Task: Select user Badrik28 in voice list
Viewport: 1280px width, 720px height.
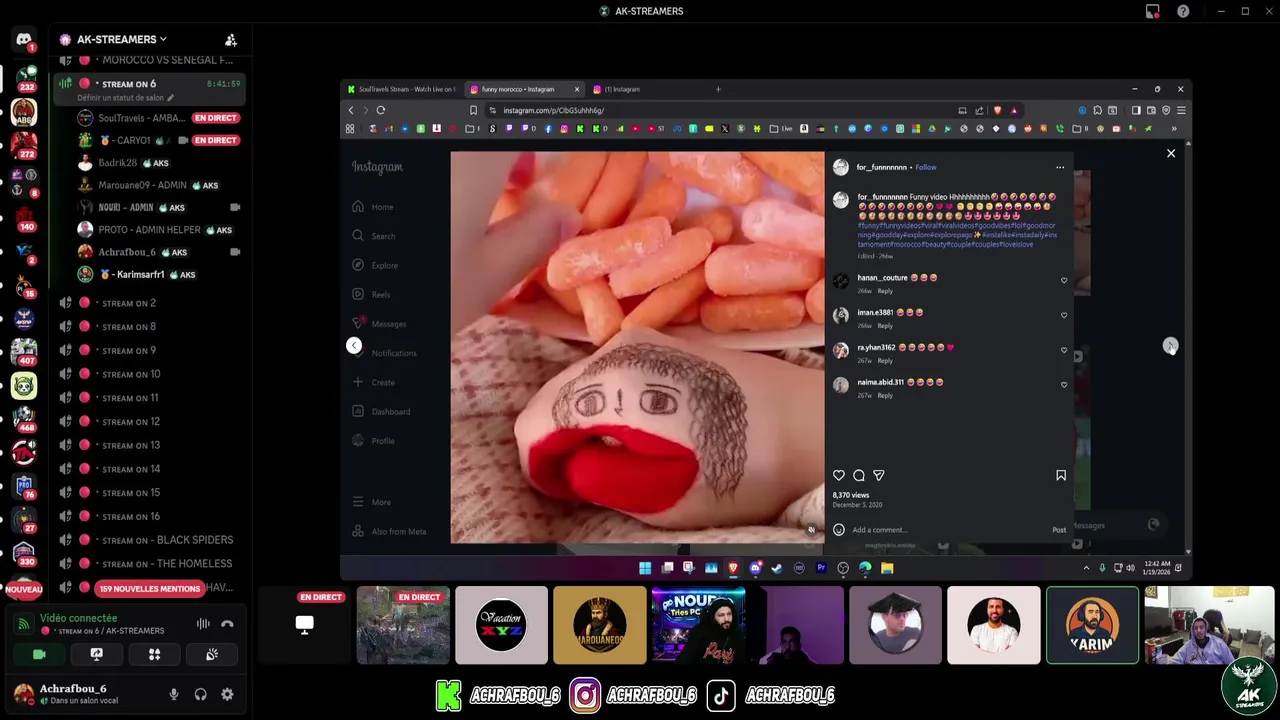Action: [160, 163]
